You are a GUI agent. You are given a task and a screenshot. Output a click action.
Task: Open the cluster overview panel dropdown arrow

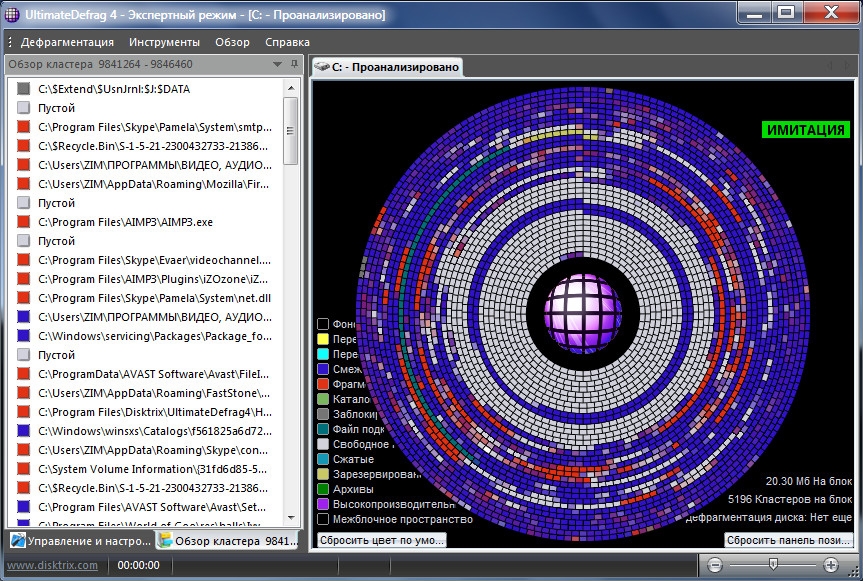277,64
